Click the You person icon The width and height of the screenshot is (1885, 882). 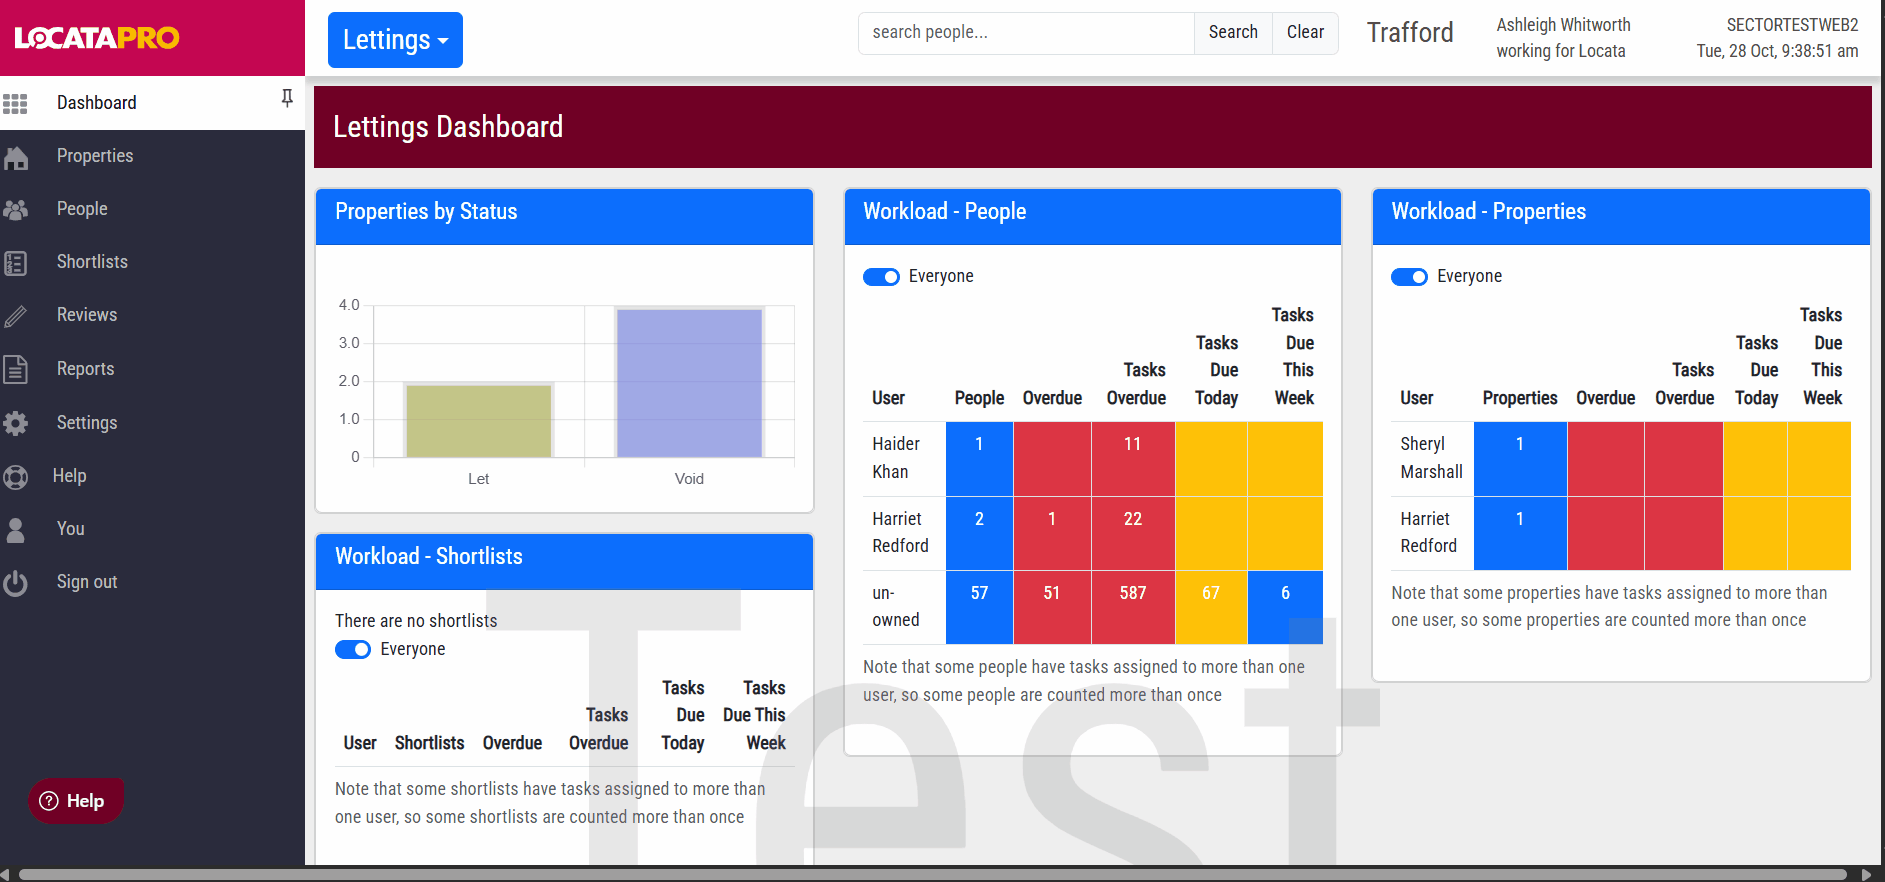pos(15,529)
